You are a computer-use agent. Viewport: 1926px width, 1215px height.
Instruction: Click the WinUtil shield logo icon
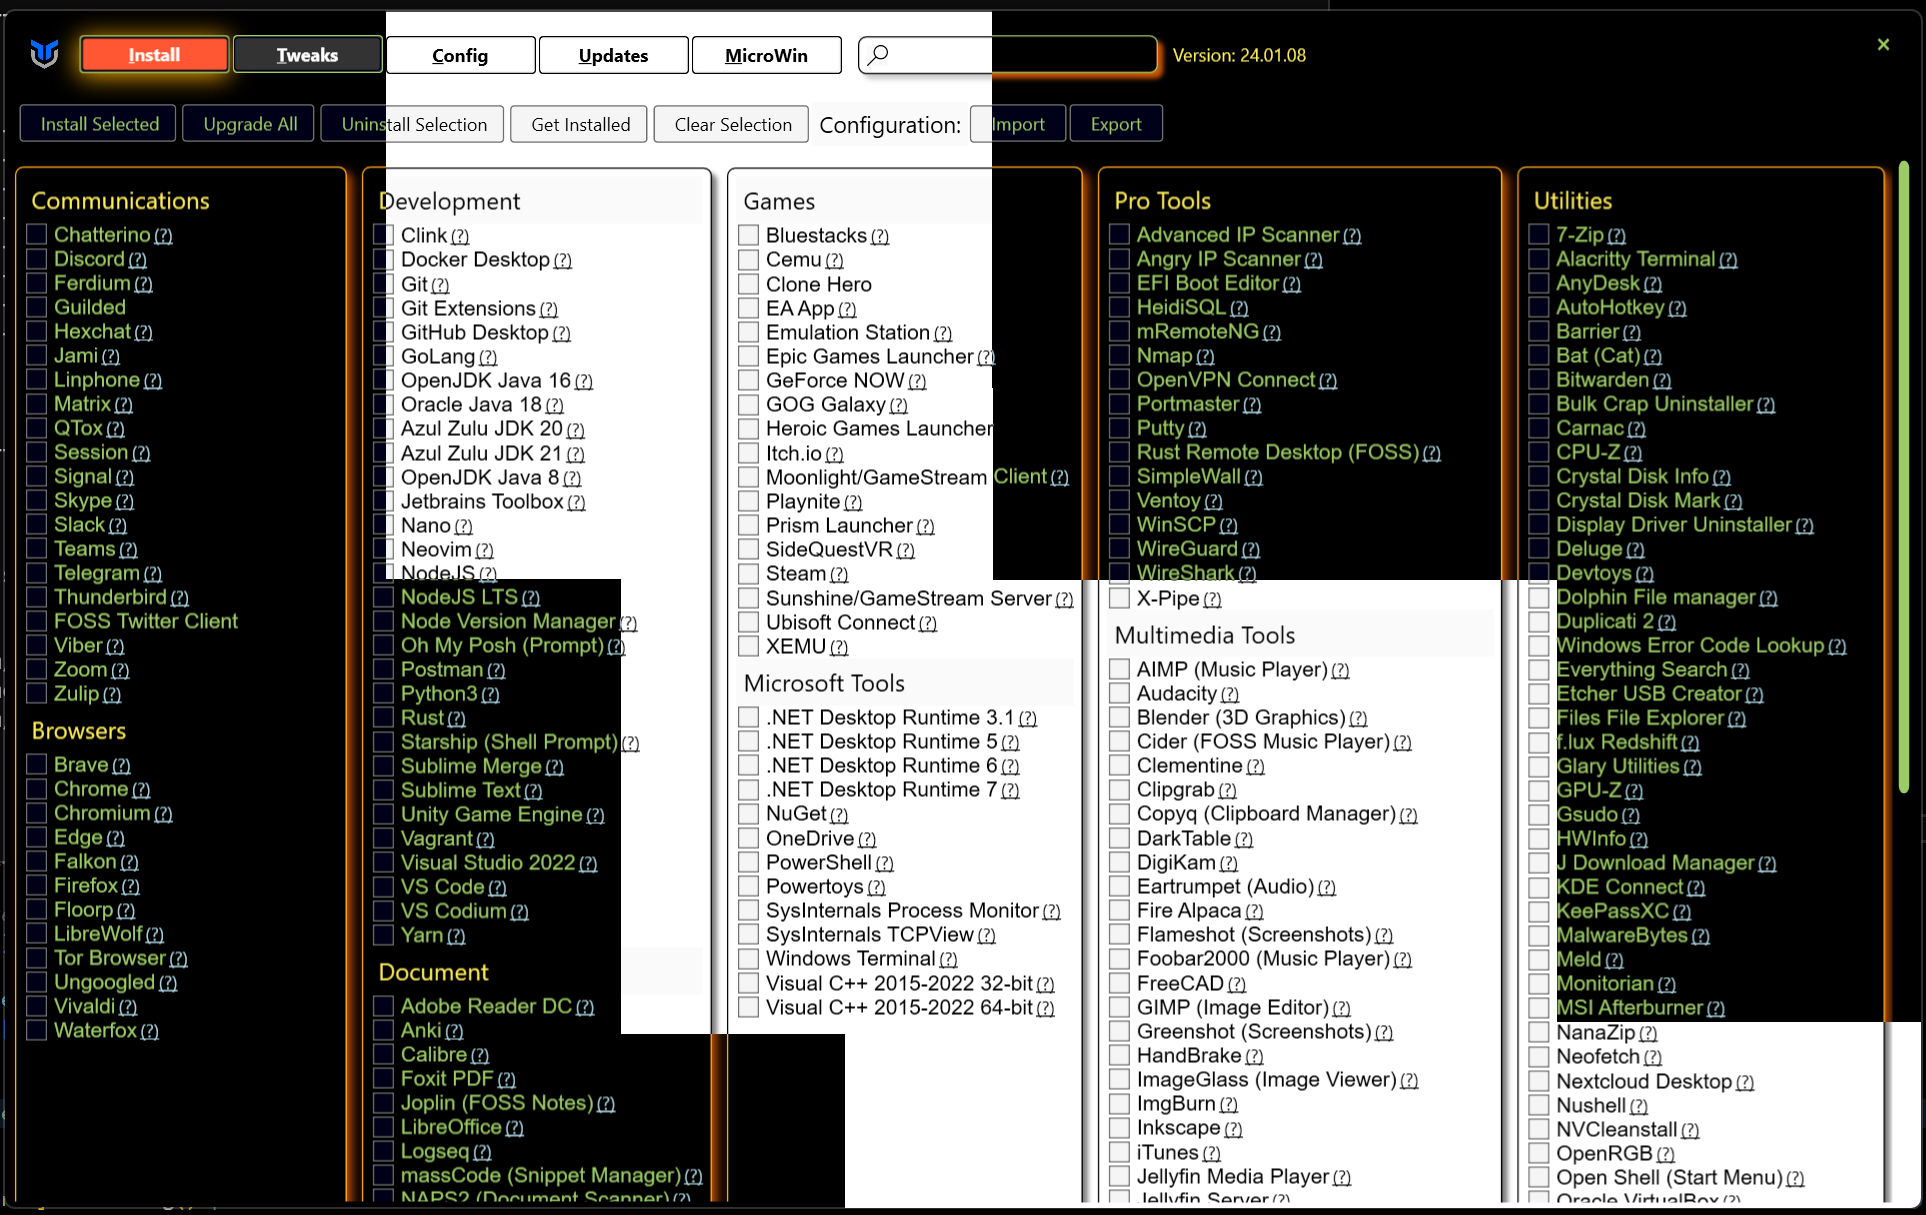[x=44, y=54]
